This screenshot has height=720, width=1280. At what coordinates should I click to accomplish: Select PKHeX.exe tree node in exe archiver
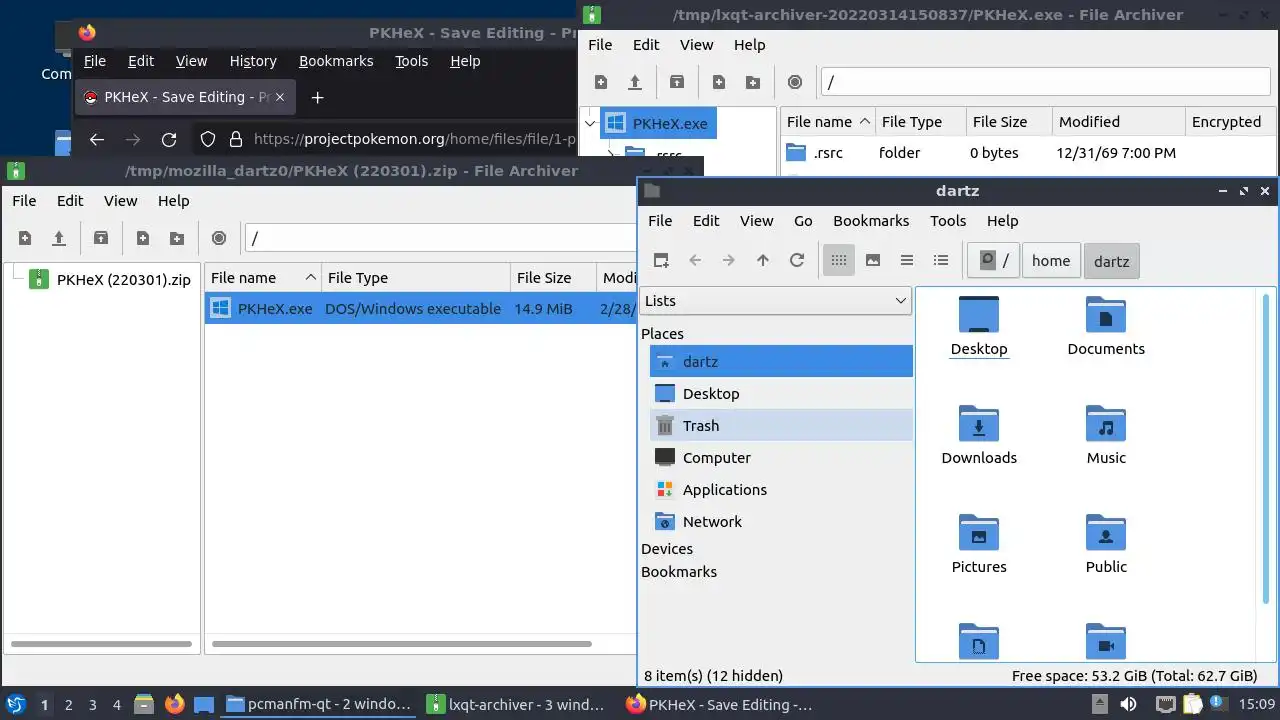click(x=658, y=124)
